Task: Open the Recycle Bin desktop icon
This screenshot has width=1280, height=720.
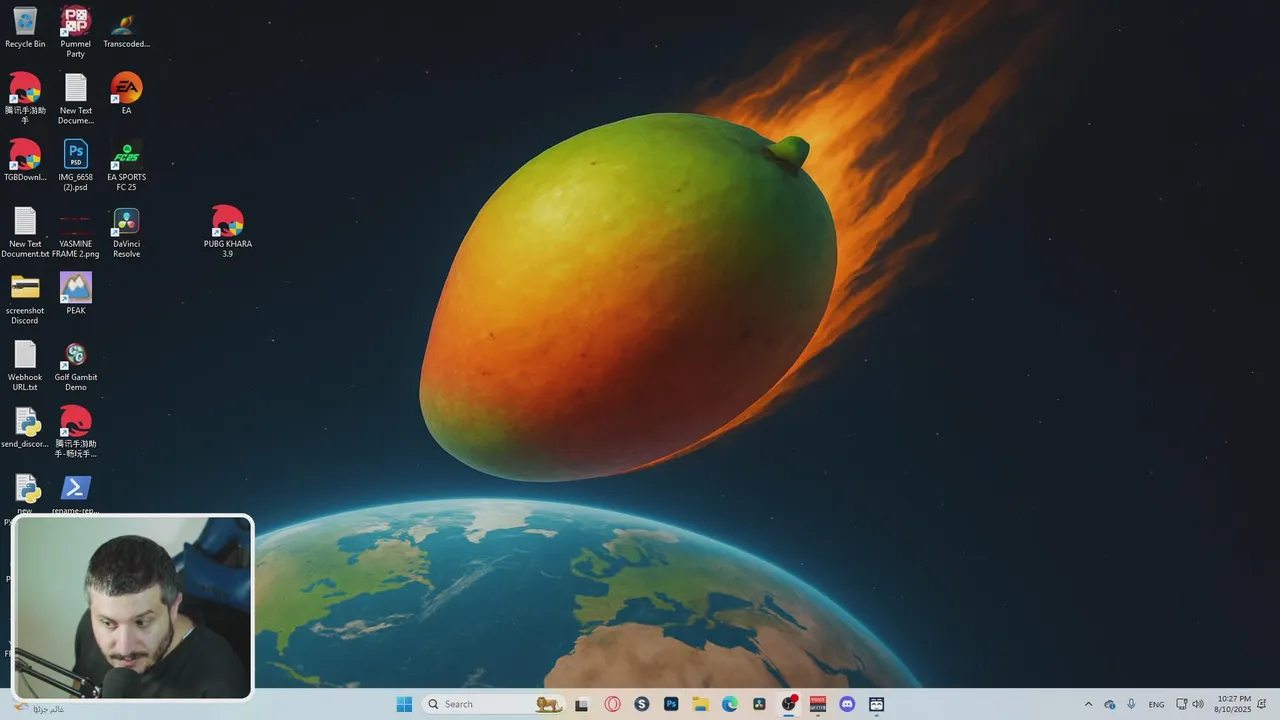Action: 25,28
